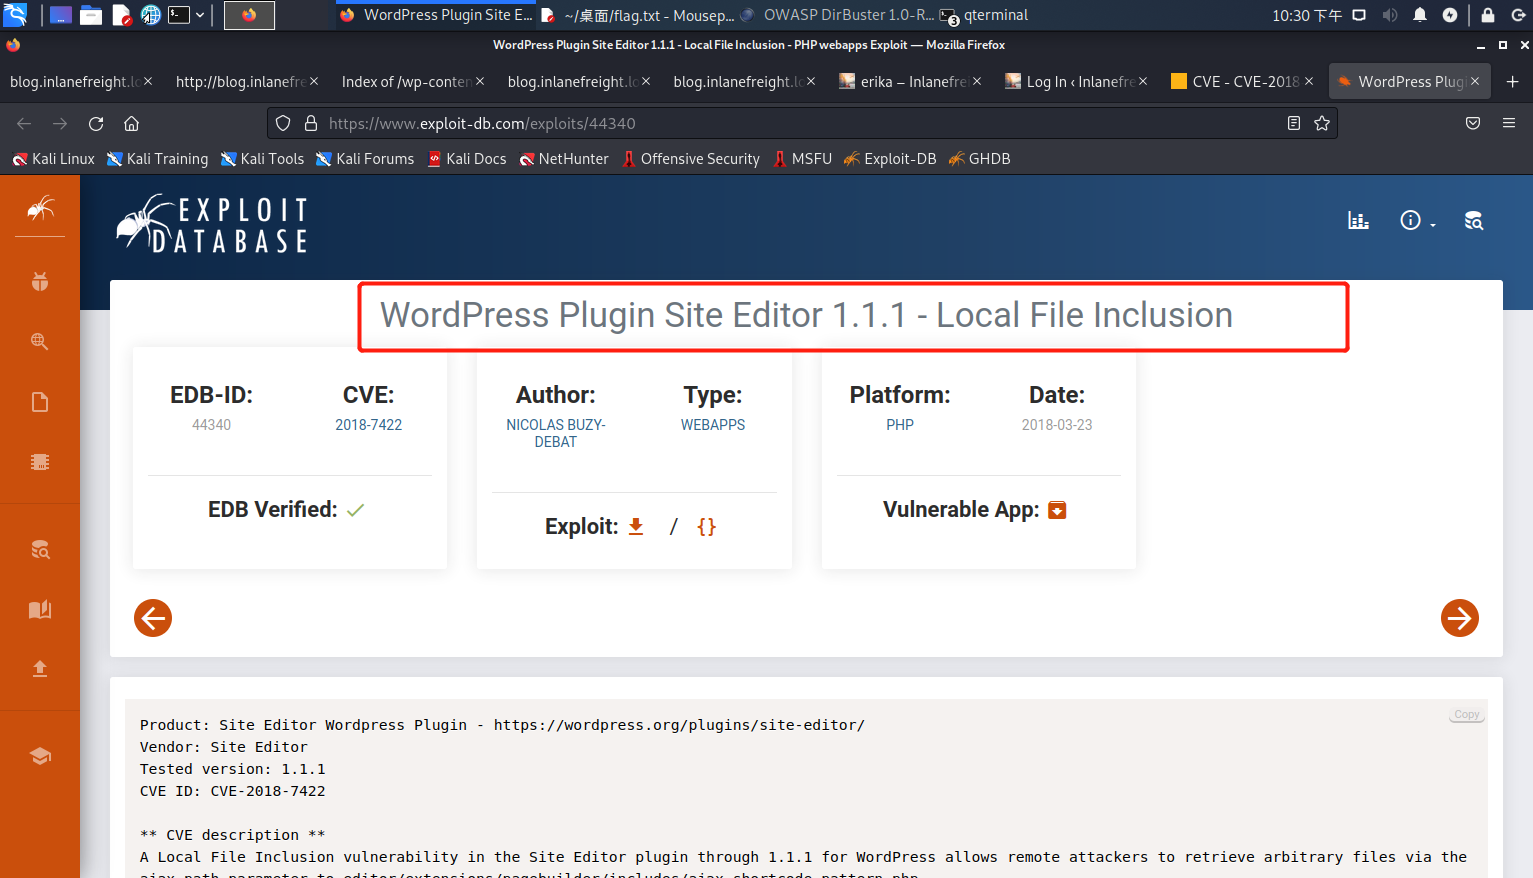Toggle the bookmark star in the address bar
The width and height of the screenshot is (1533, 878).
pyautogui.click(x=1322, y=122)
